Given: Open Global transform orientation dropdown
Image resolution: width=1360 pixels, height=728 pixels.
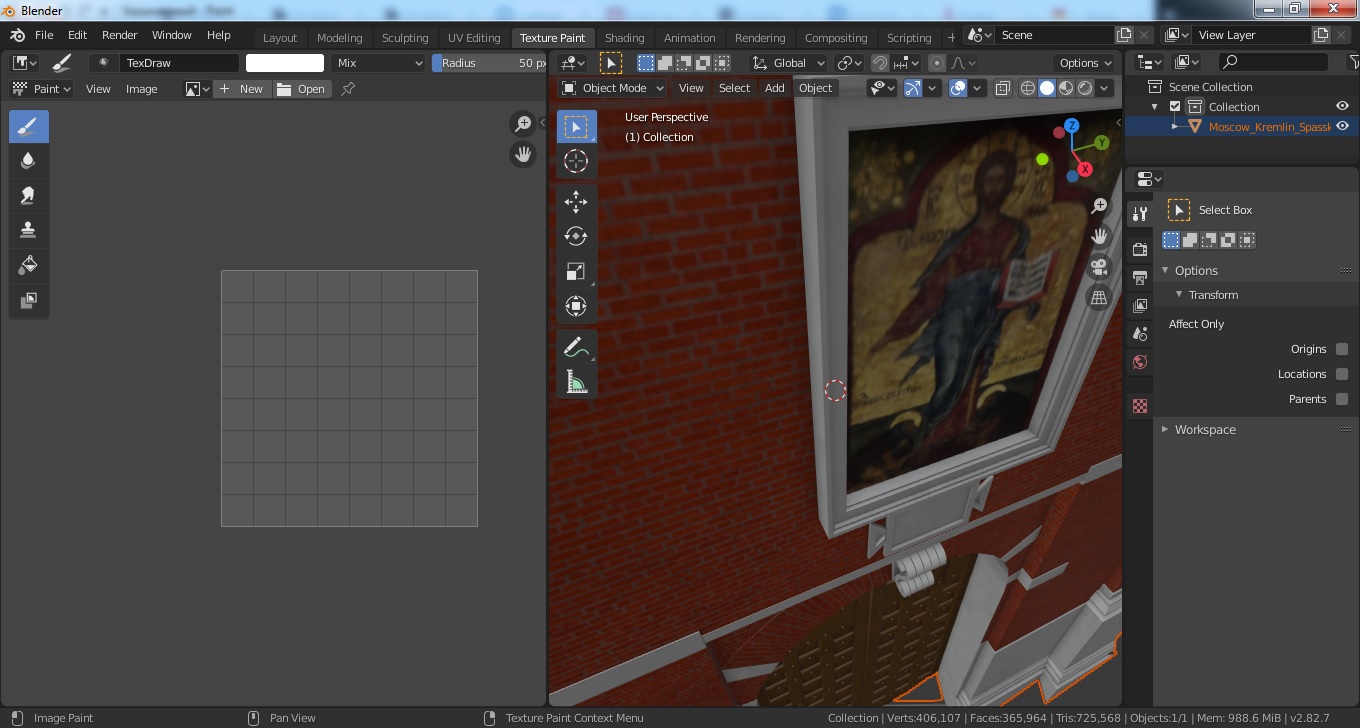Looking at the screenshot, I should [790, 63].
